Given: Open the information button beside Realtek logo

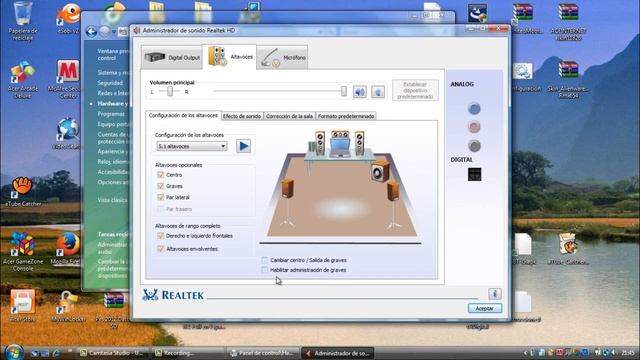Looking at the screenshot, I should (495, 294).
